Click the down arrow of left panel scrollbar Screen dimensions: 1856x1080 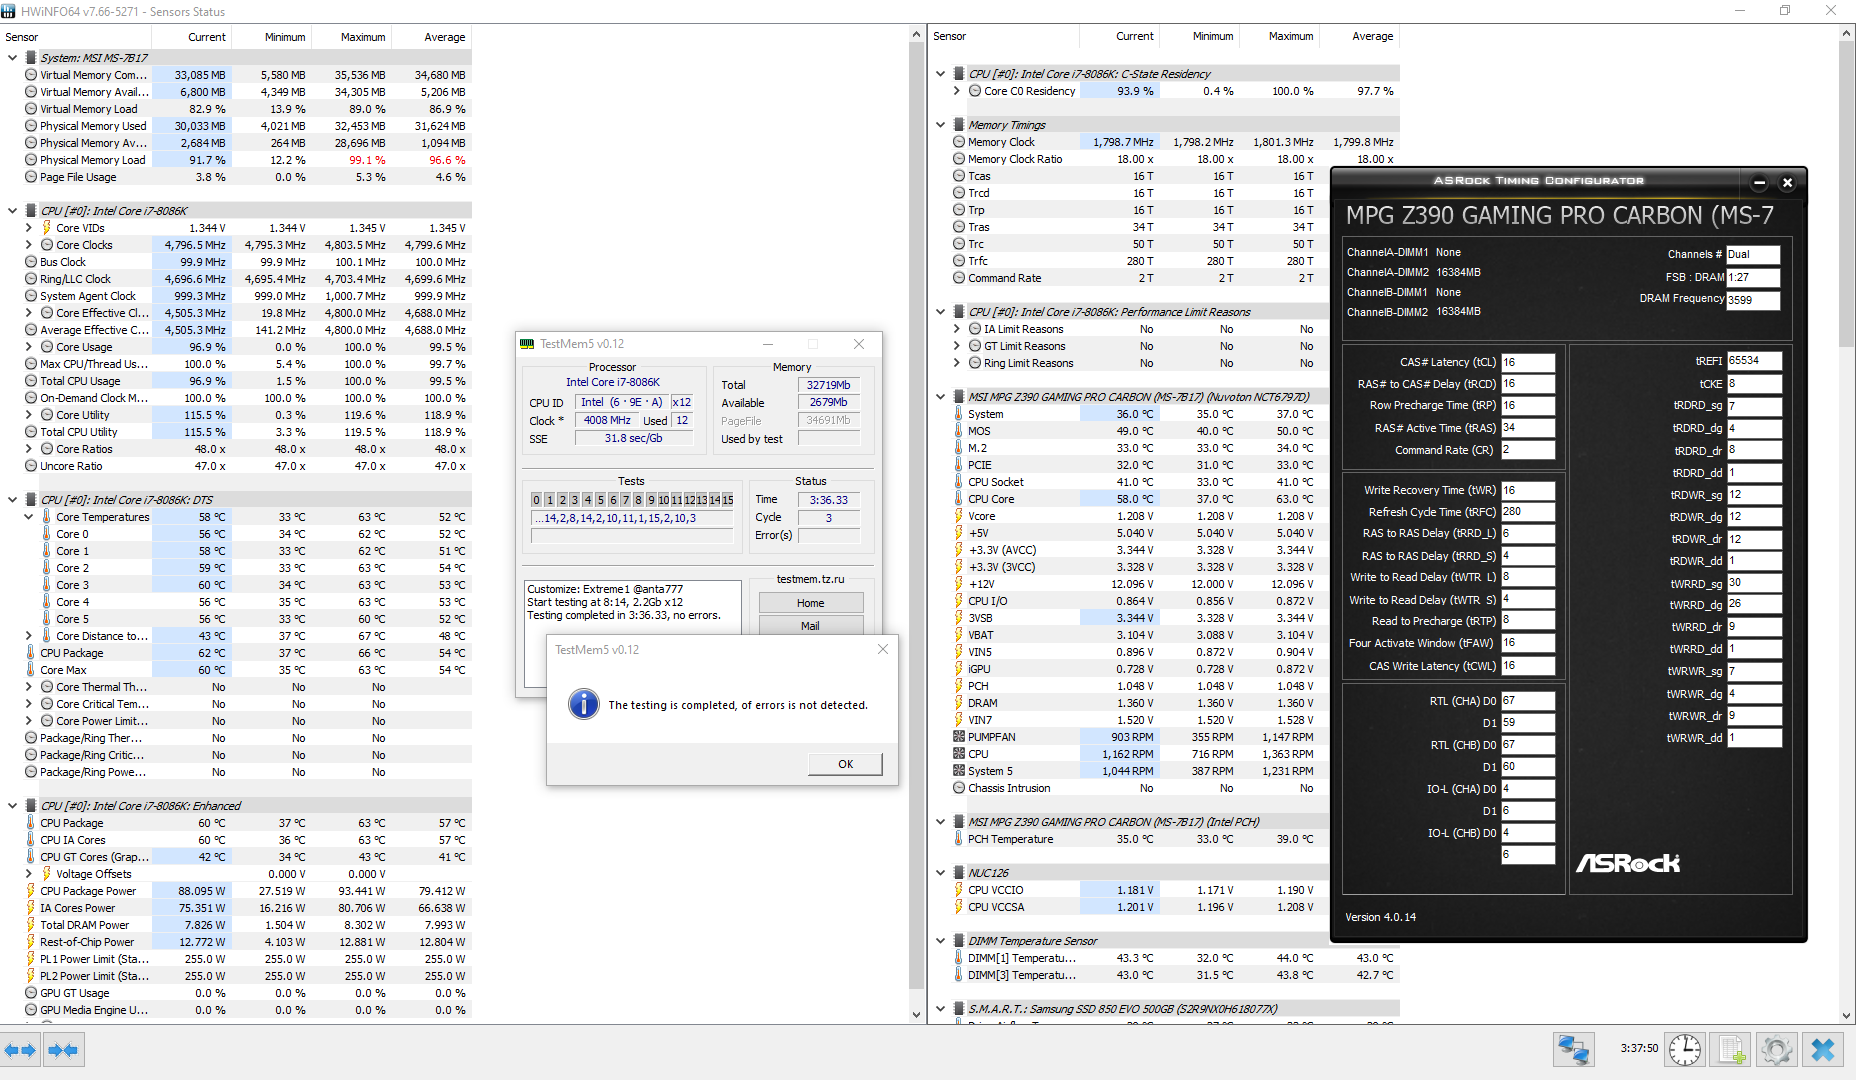click(x=917, y=1014)
